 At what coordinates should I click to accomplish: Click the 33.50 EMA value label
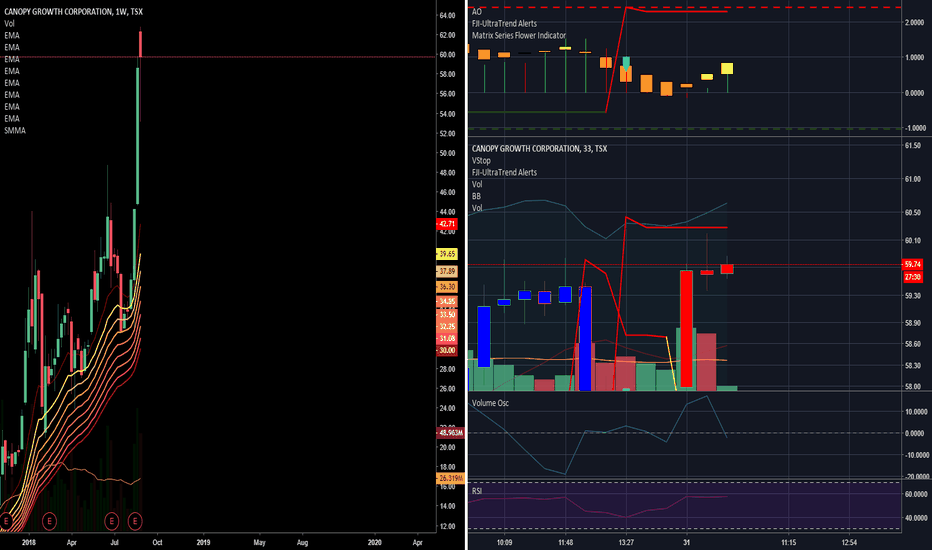coord(446,315)
